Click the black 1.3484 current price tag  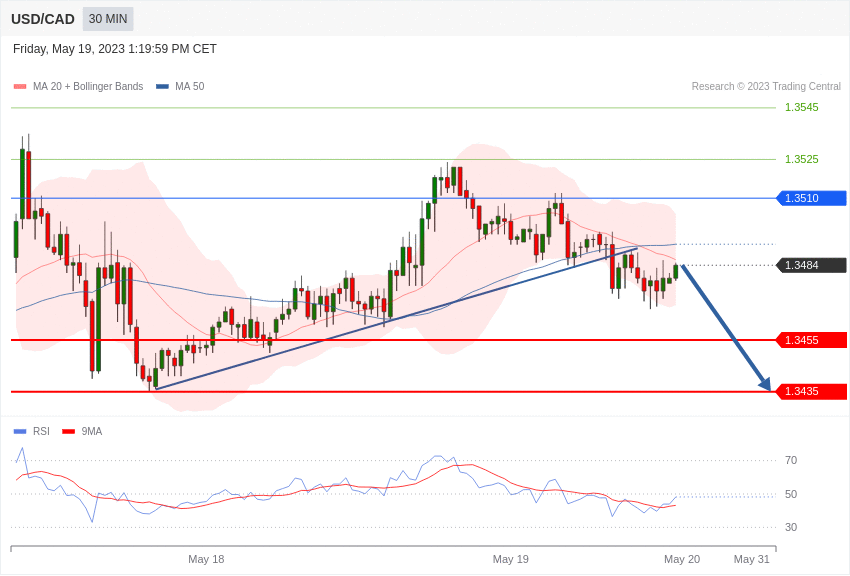[812, 265]
